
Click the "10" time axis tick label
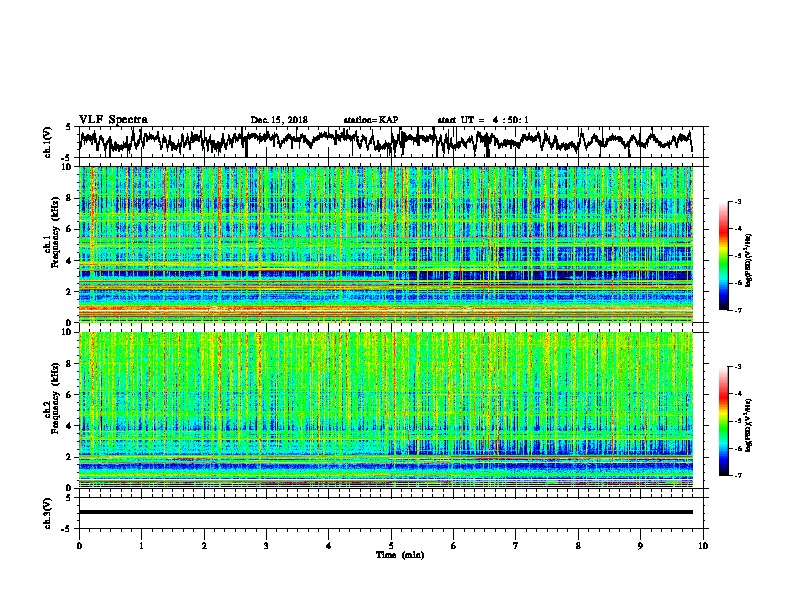(703, 545)
